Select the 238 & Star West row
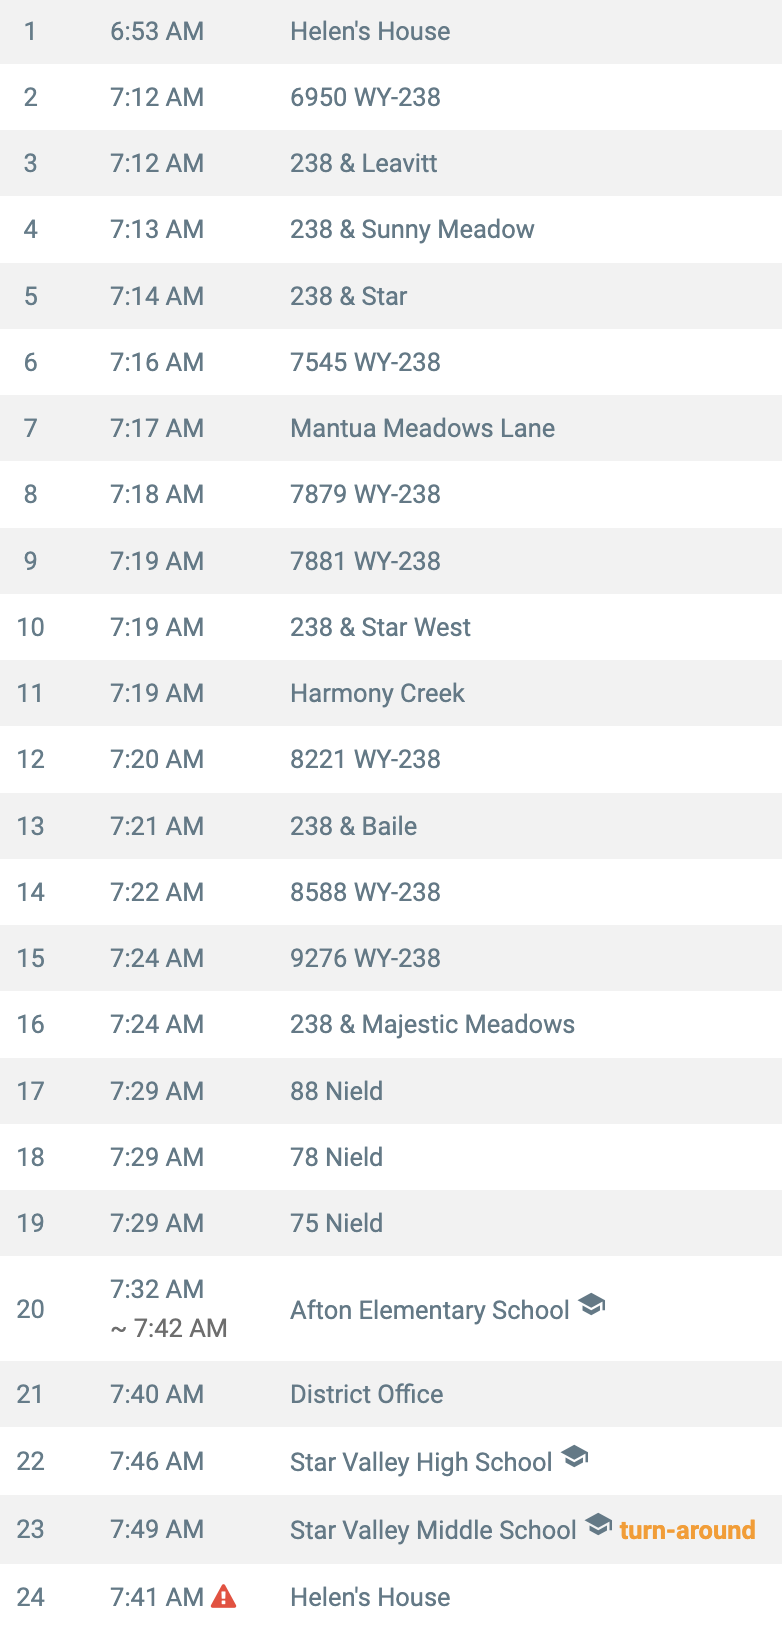The image size is (782, 1636). (391, 627)
